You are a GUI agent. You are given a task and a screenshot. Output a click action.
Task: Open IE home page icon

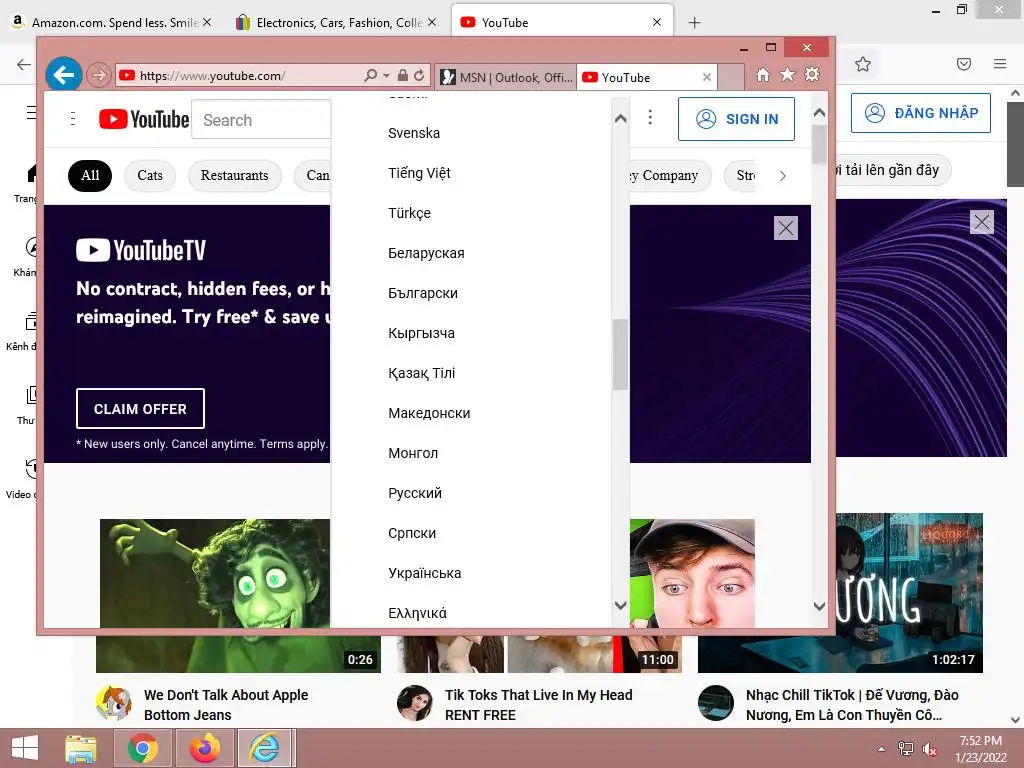763,75
